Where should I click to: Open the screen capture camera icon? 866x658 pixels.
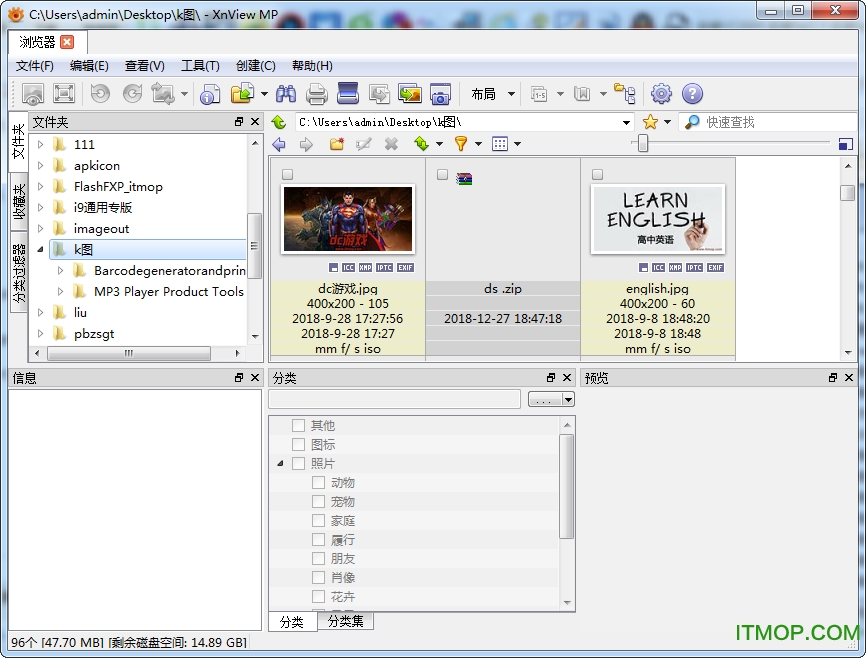click(x=440, y=94)
